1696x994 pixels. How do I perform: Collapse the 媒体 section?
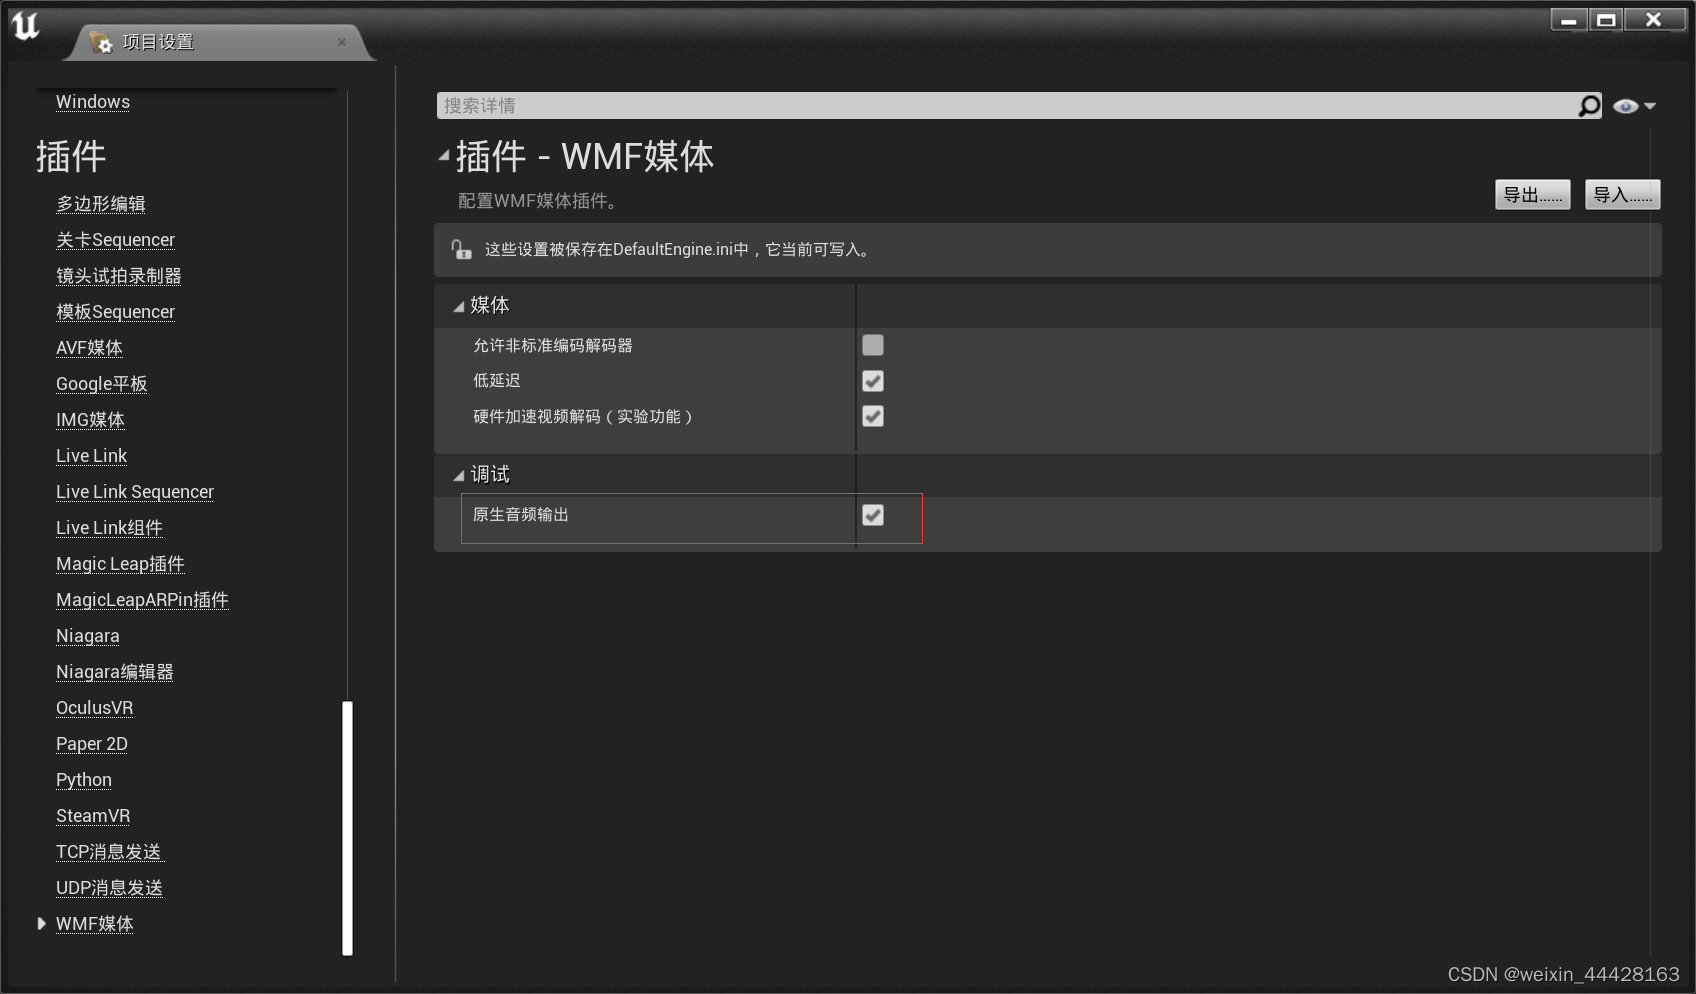459,307
